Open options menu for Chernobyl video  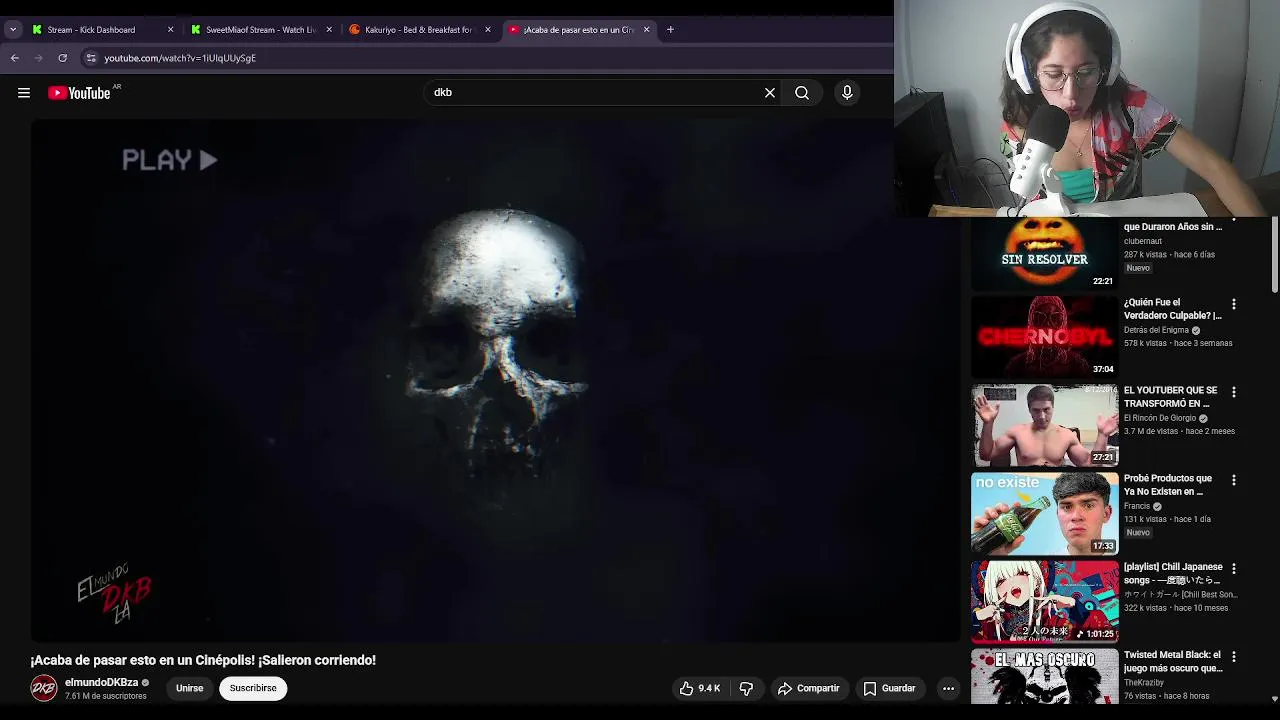click(1234, 304)
